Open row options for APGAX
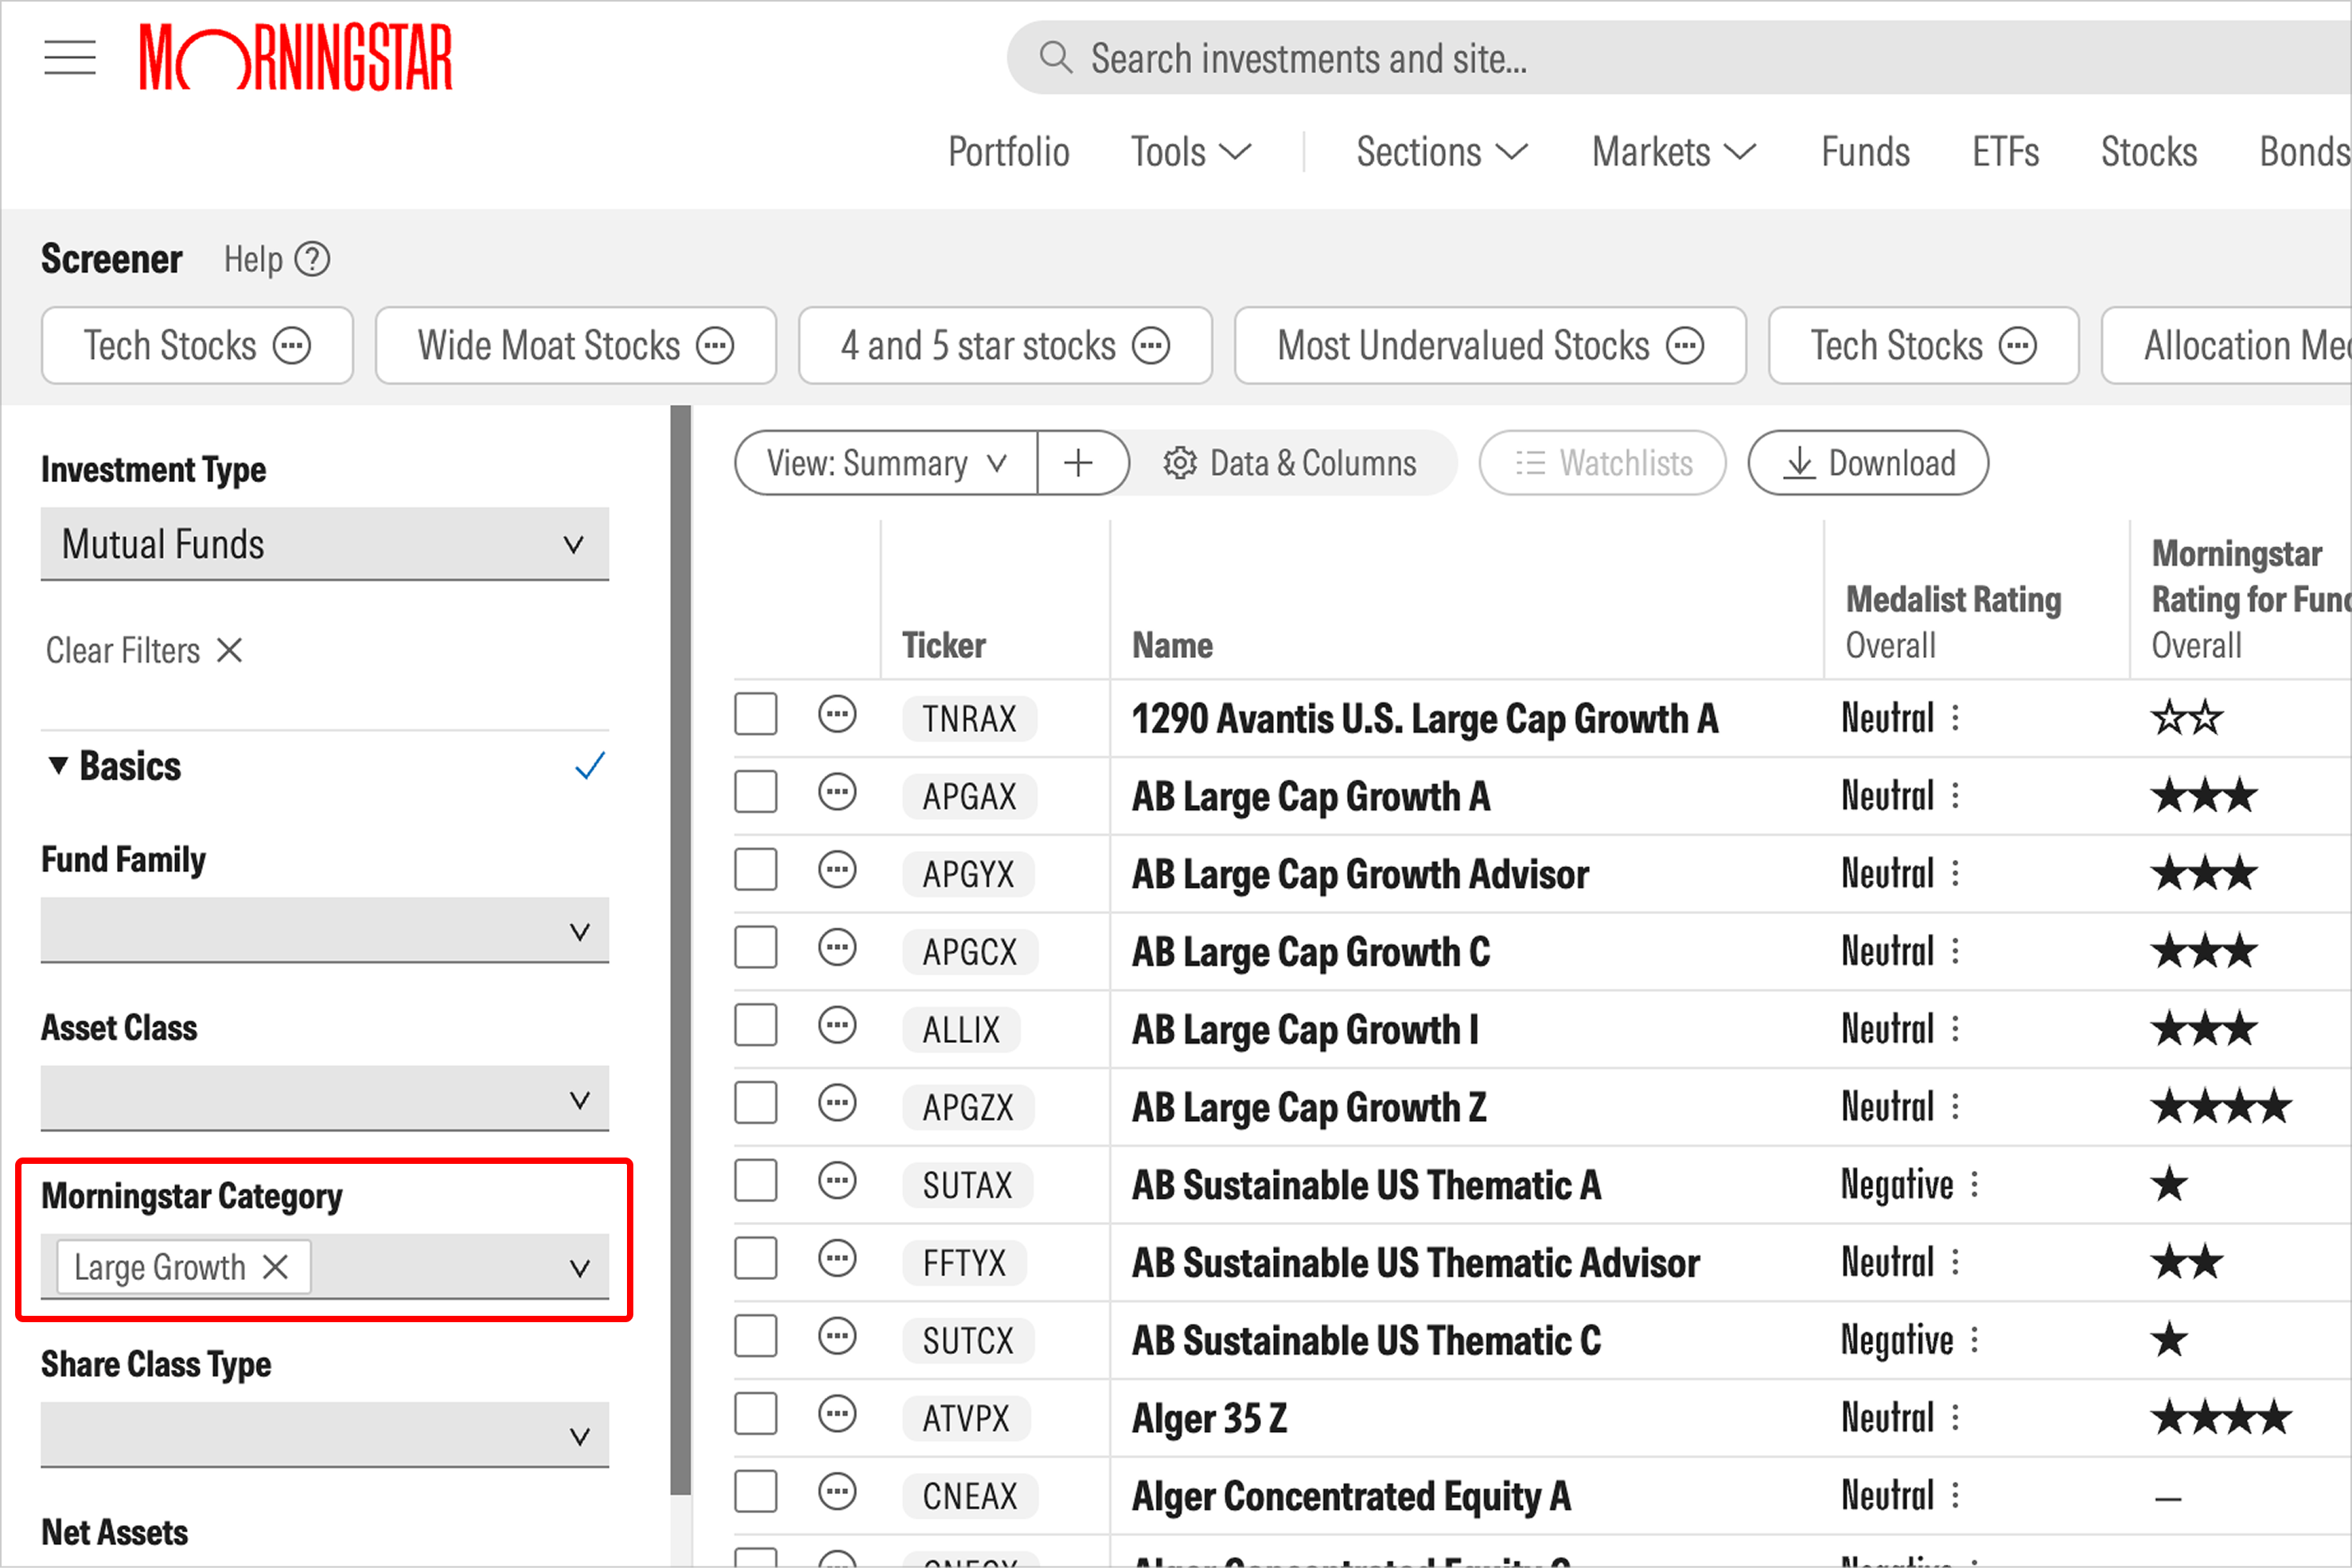The image size is (2352, 1568). [x=837, y=793]
